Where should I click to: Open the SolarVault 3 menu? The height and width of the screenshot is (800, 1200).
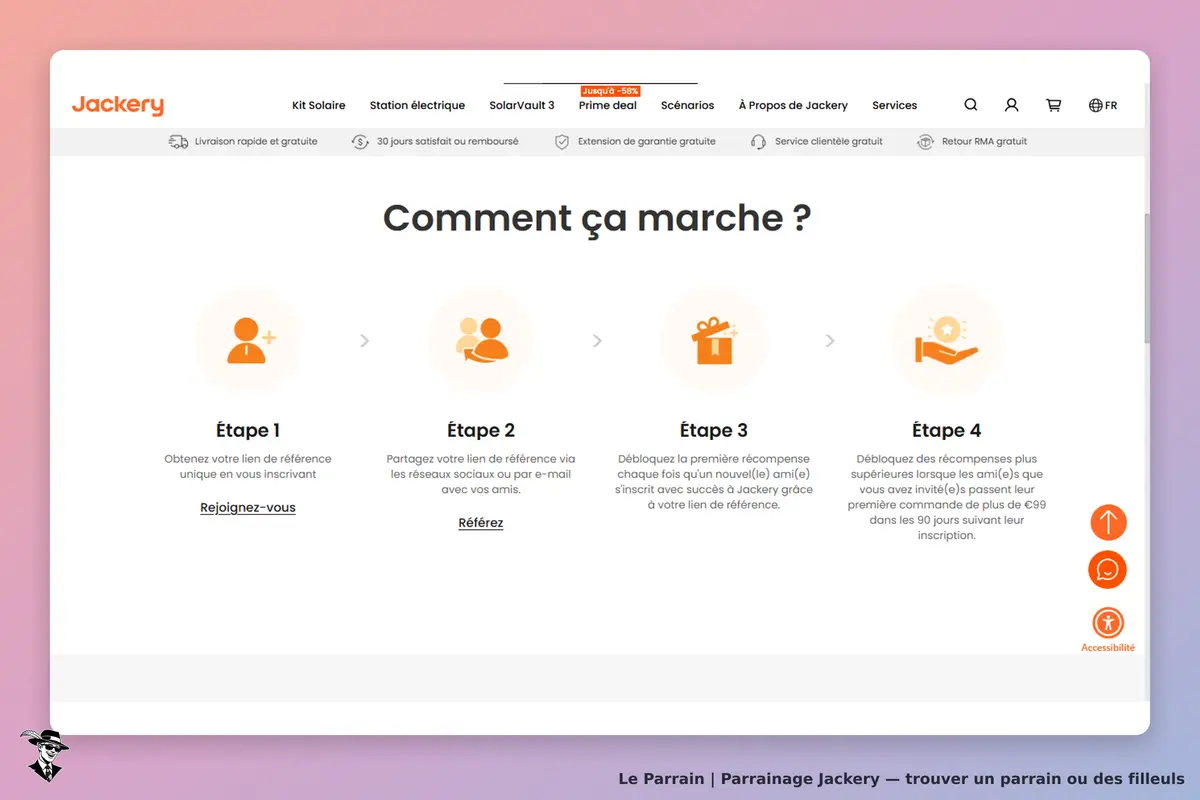point(522,105)
